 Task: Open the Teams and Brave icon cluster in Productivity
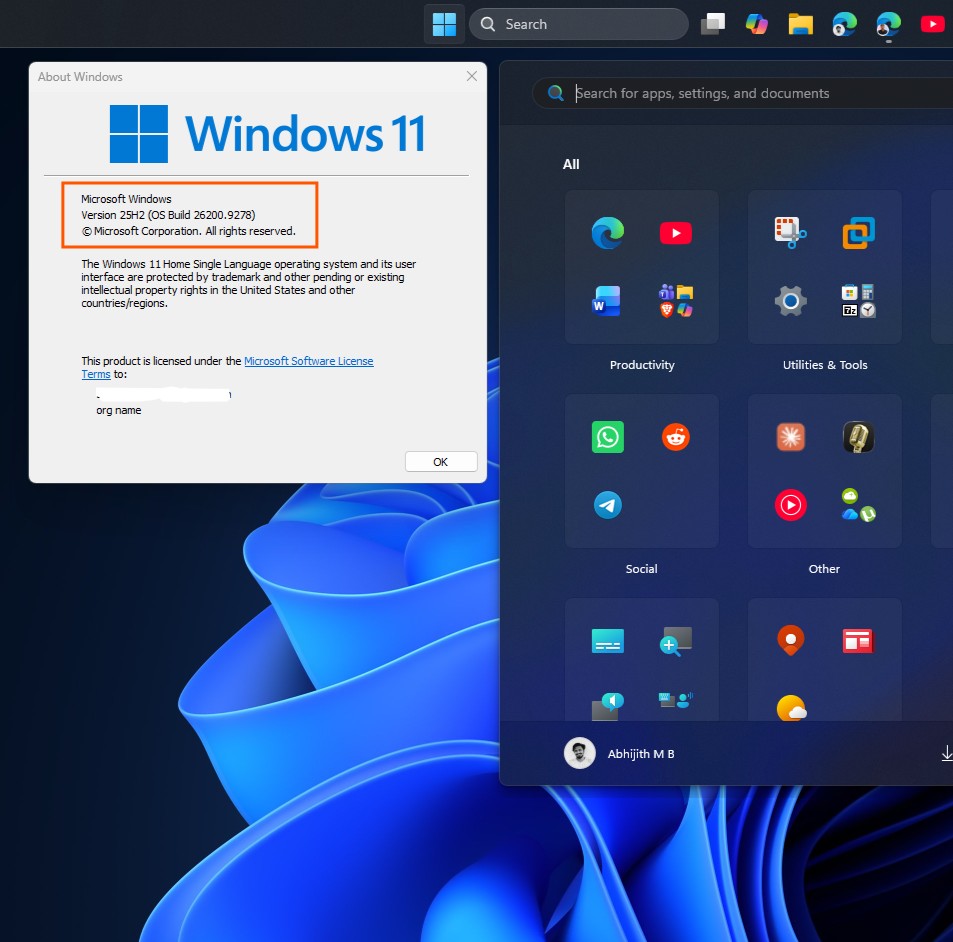(x=676, y=301)
